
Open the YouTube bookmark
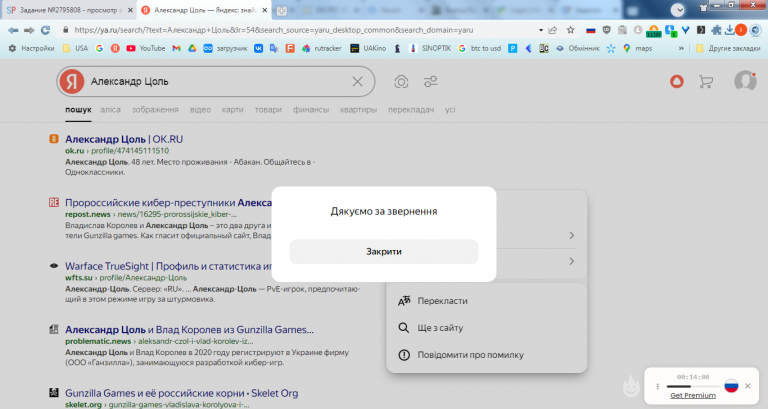145,48
